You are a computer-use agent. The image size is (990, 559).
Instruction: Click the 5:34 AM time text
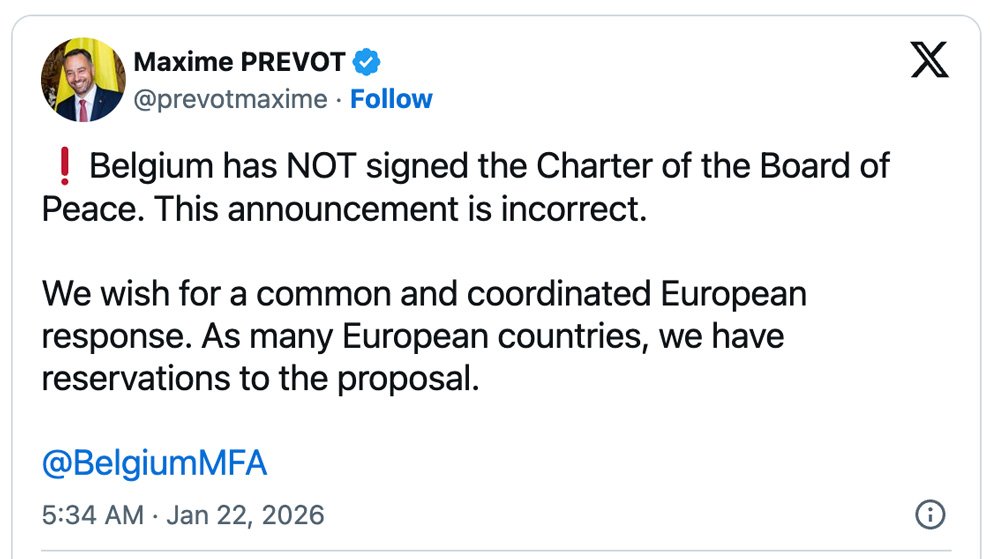pos(94,515)
